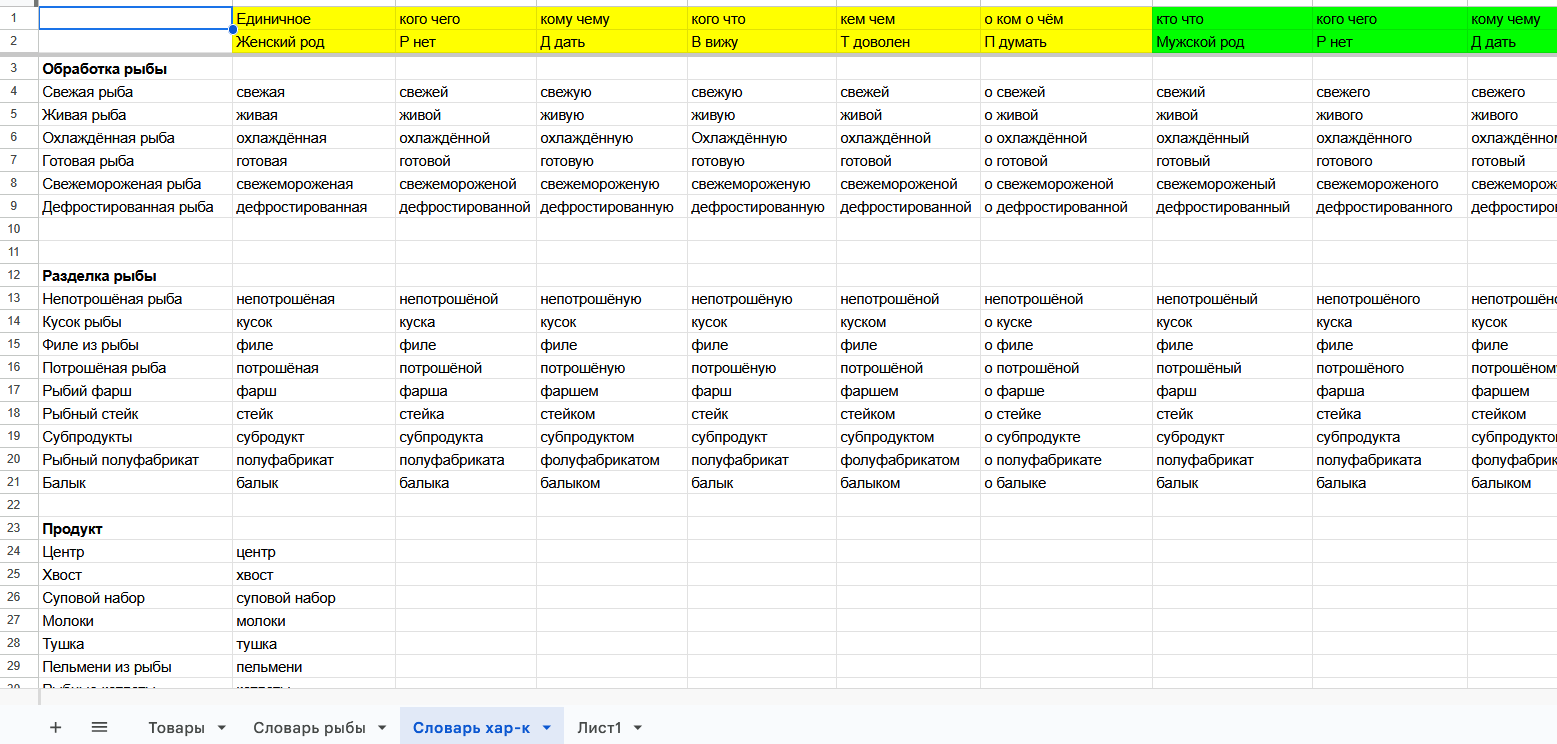Select row 12 header number
The image size is (1557, 744).
(x=14, y=276)
